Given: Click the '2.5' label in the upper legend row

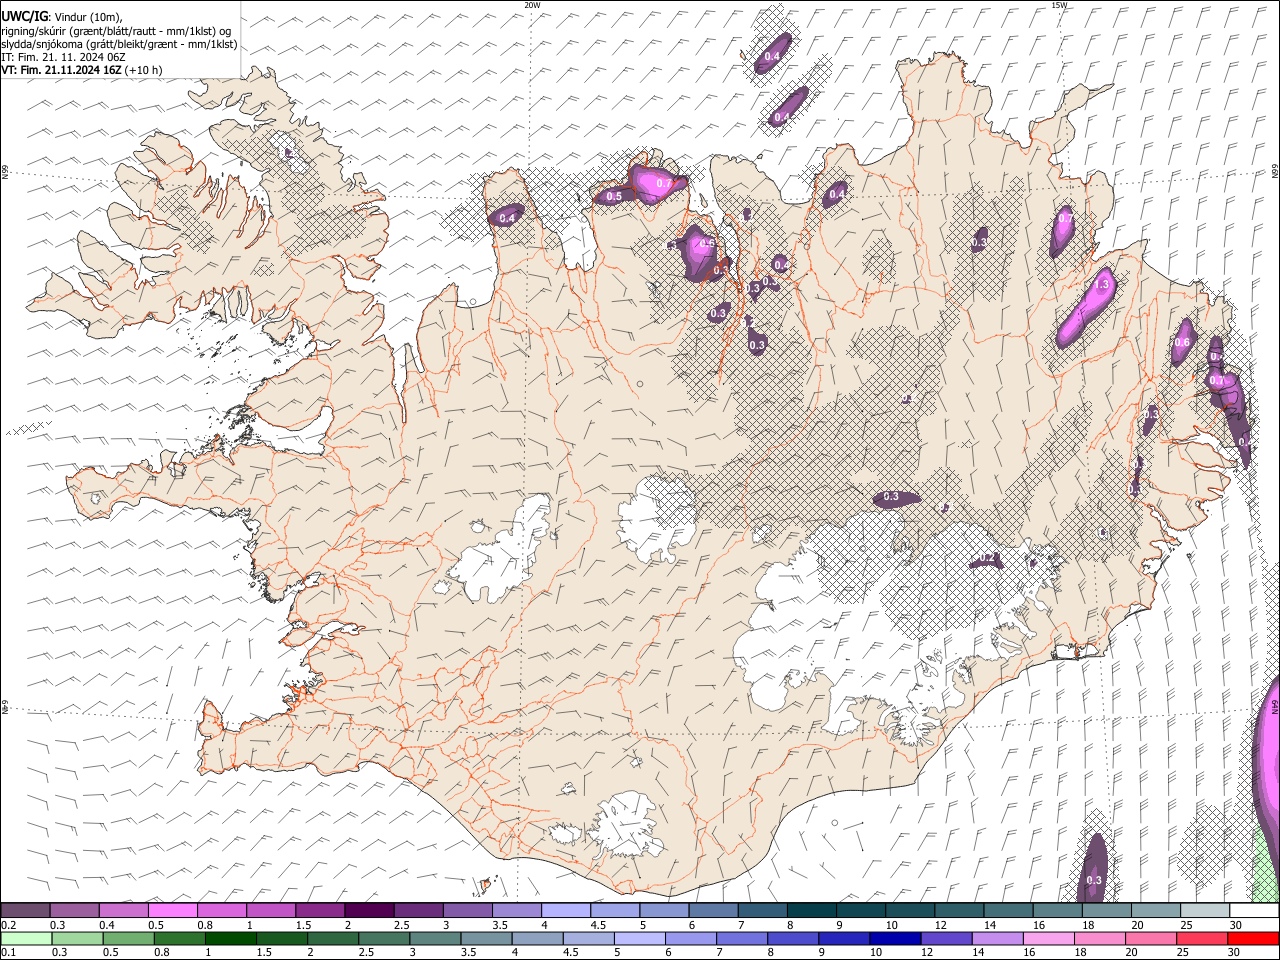Looking at the screenshot, I should [401, 925].
